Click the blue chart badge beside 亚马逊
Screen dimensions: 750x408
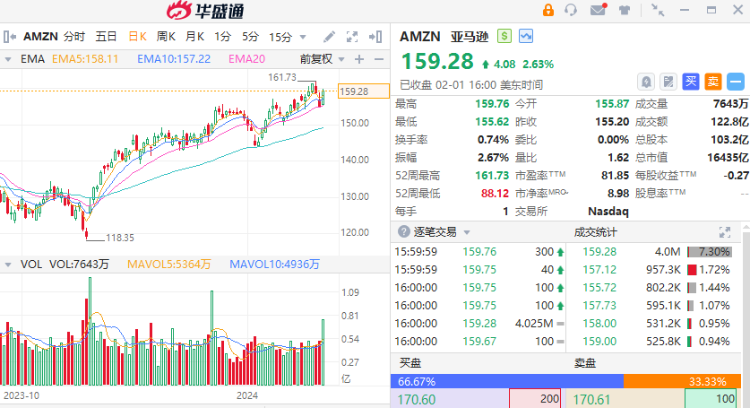point(526,36)
